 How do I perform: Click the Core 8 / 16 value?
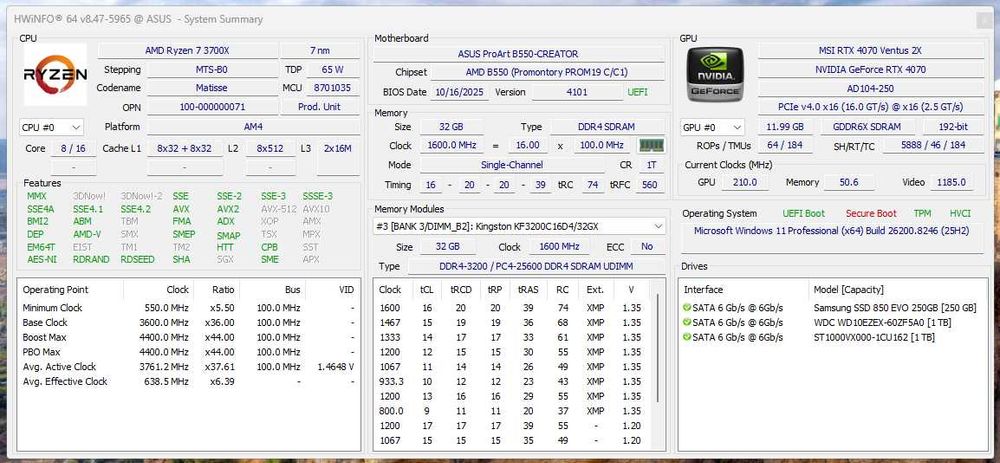73,149
